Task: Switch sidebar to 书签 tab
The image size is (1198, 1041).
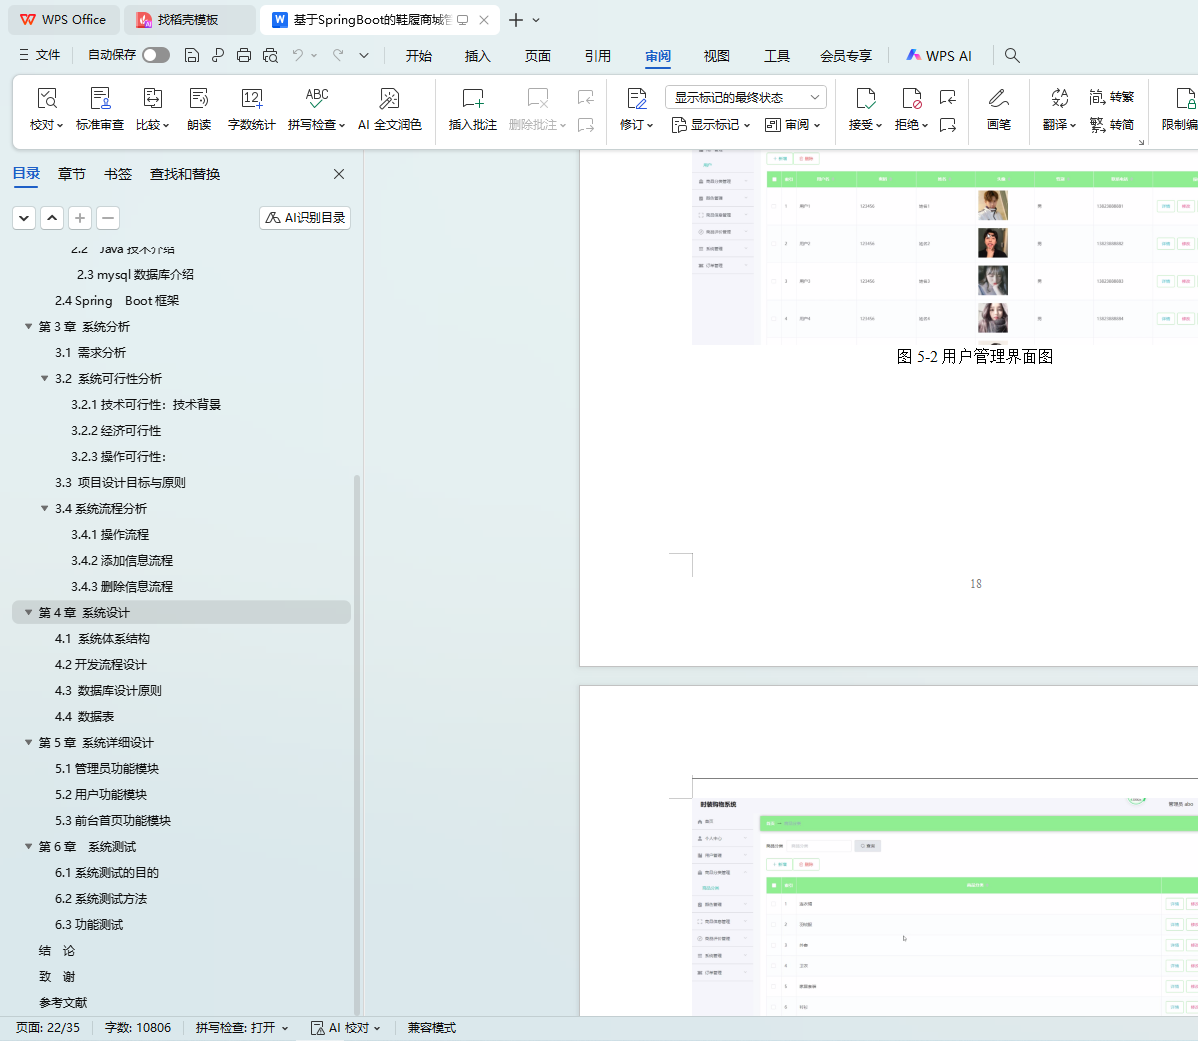Action: pos(118,174)
